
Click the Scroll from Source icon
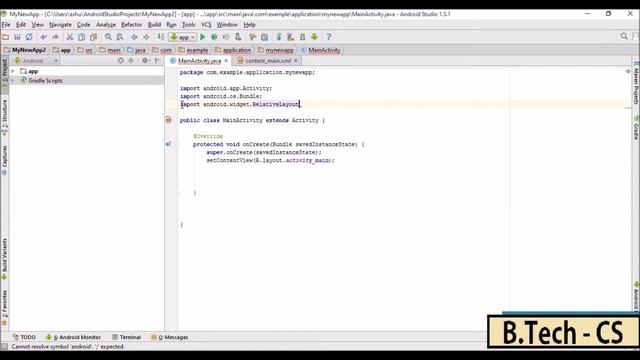pyautogui.click(x=121, y=60)
